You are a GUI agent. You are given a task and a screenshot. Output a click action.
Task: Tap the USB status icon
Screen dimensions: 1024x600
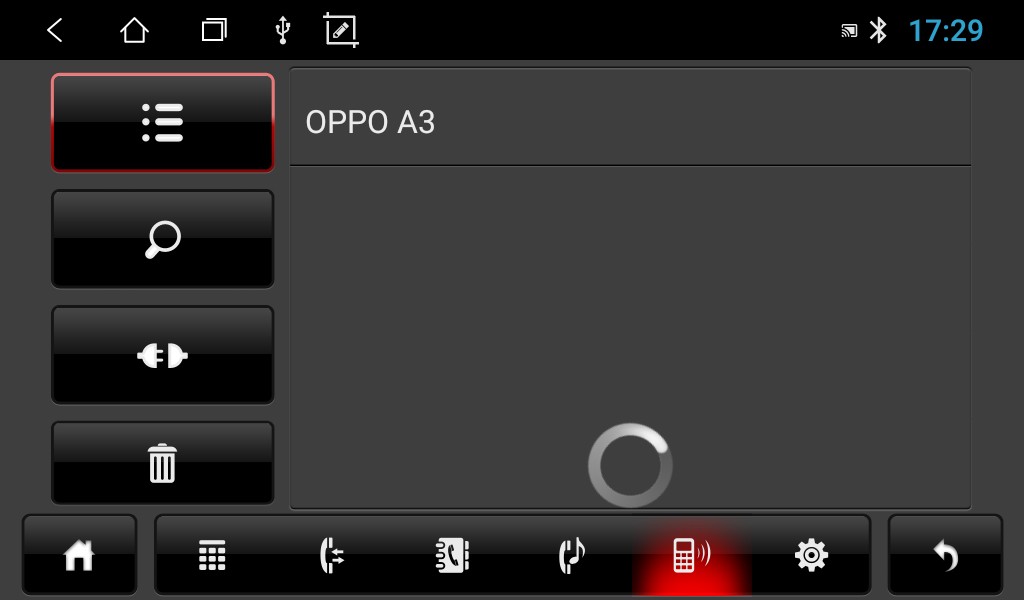pyautogui.click(x=283, y=30)
